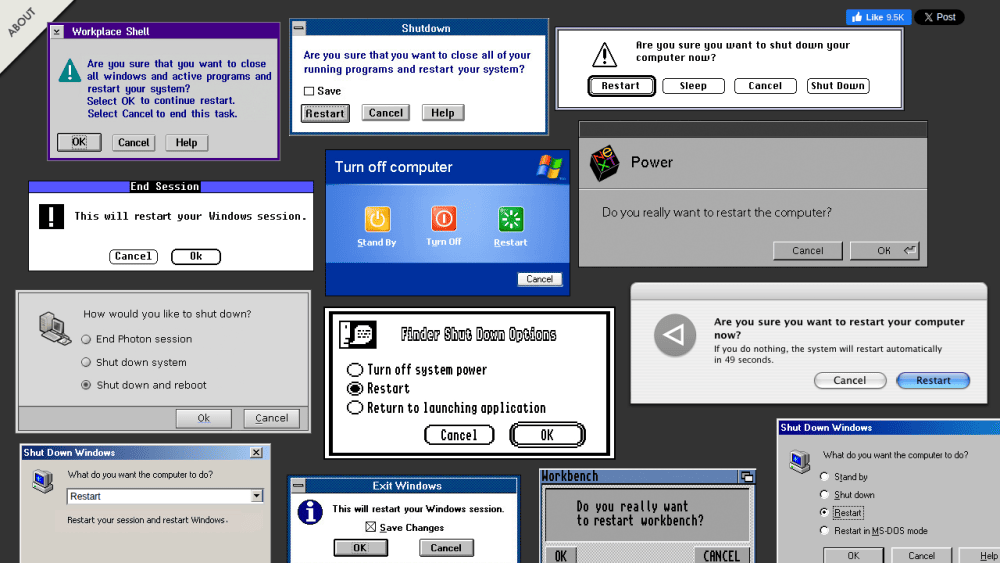This screenshot has width=1000, height=563.
Task: Select Stand by radio in Shut Down Windows
Action: pyautogui.click(x=825, y=476)
